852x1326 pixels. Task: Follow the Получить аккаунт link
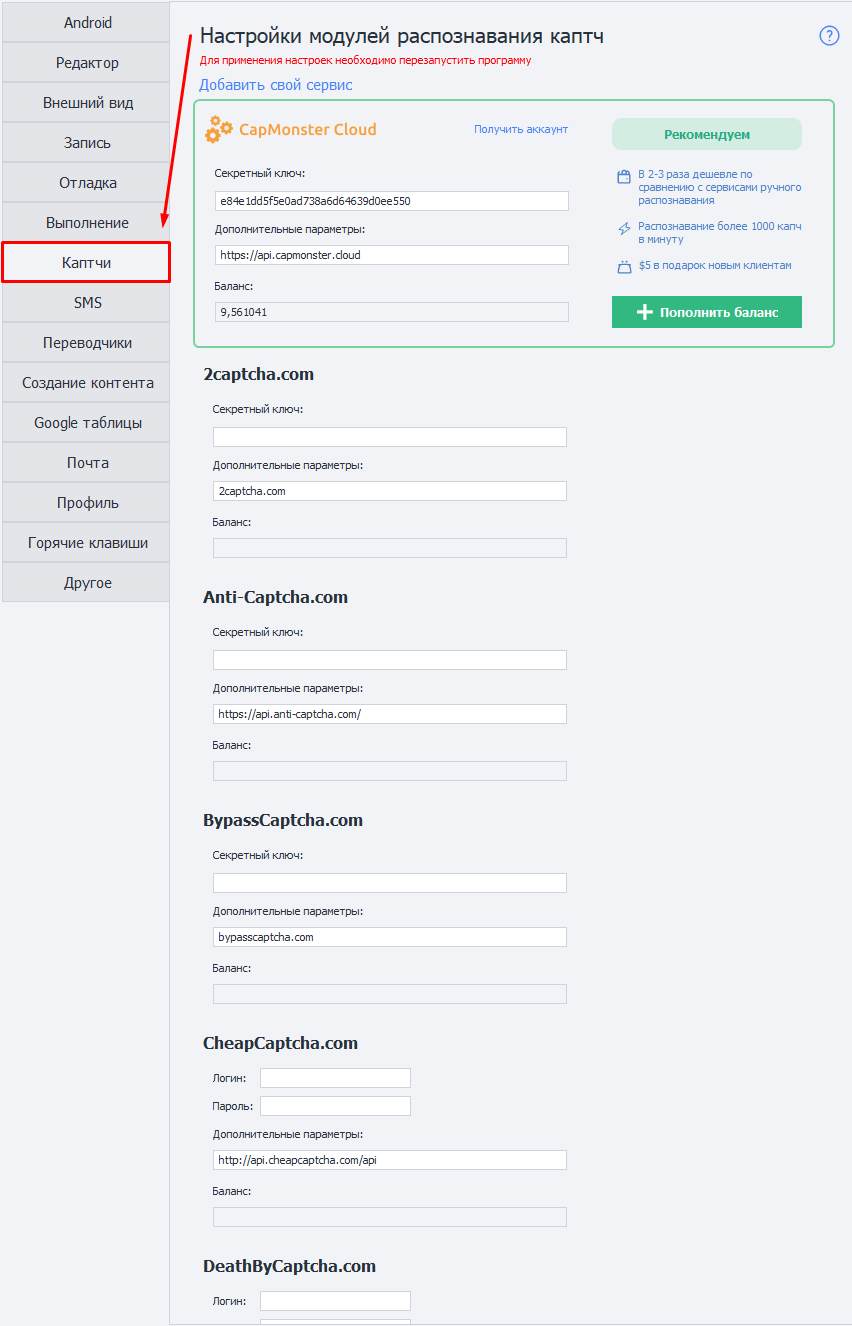click(x=520, y=129)
